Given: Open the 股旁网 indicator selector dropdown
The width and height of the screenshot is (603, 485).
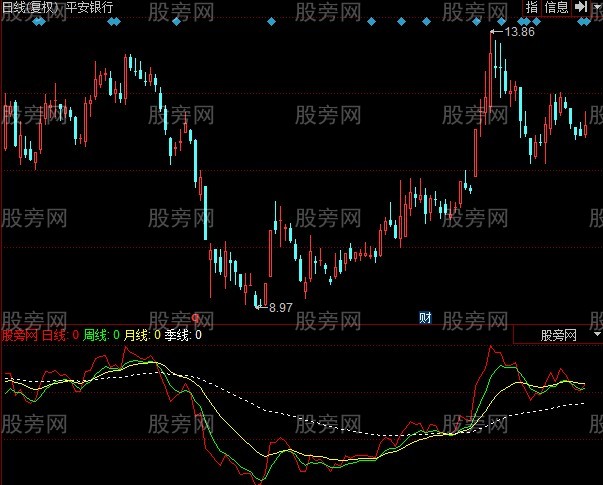Looking at the screenshot, I should point(558,335).
